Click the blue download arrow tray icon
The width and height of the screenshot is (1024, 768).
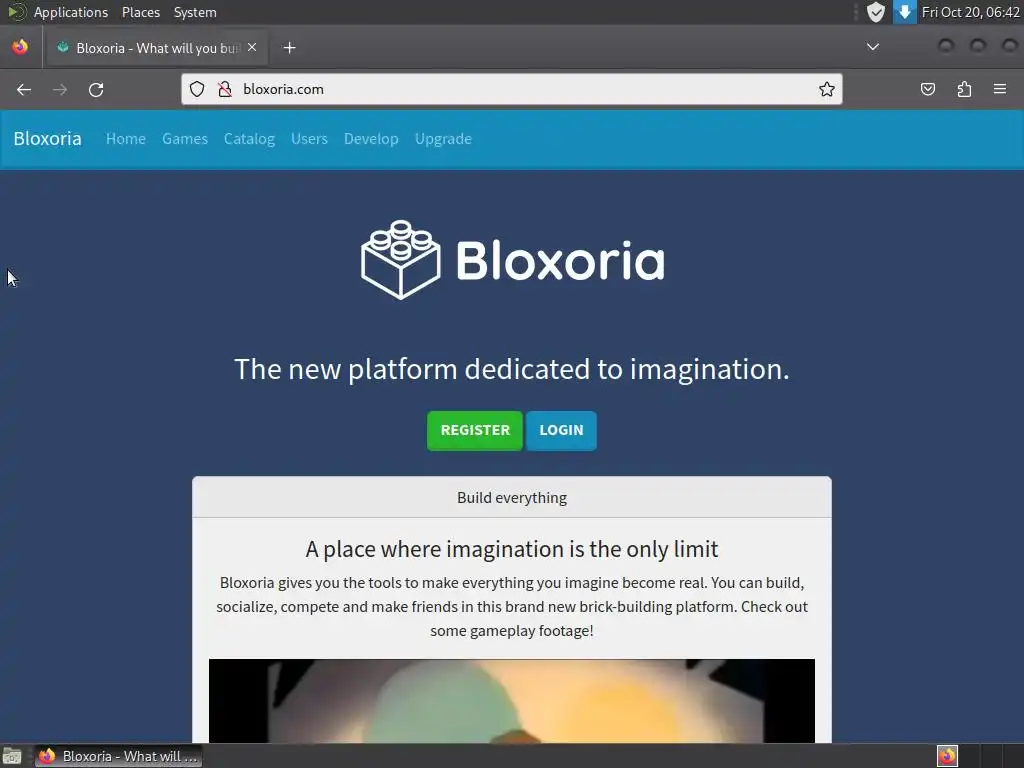pyautogui.click(x=904, y=12)
